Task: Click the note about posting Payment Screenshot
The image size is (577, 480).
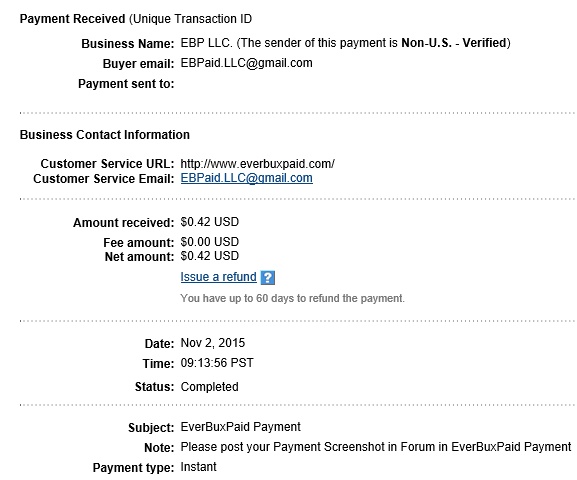Action: tap(376, 447)
